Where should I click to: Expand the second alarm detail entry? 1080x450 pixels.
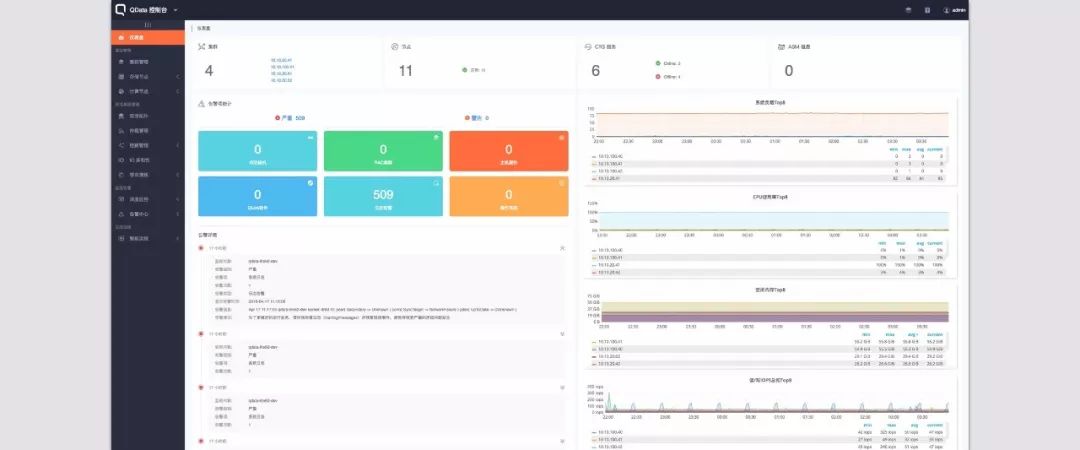tap(562, 334)
